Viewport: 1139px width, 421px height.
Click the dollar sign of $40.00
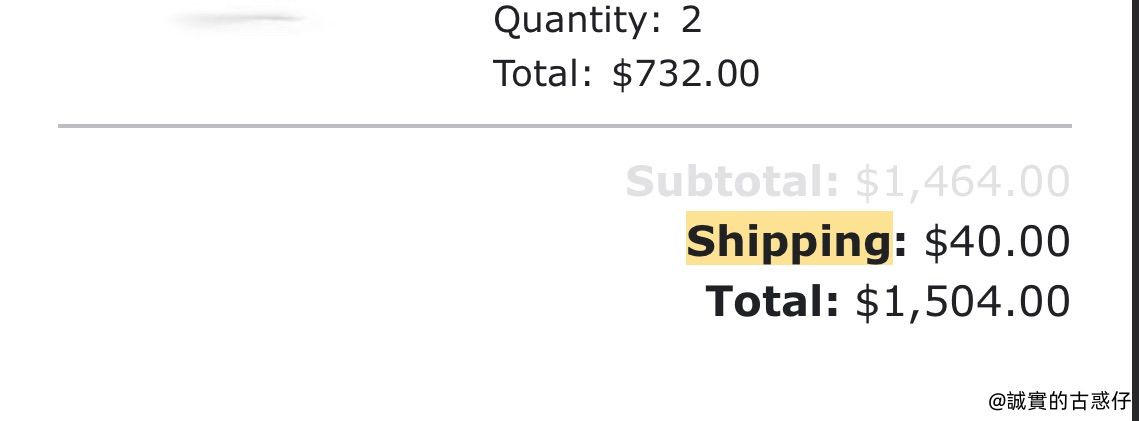pos(934,242)
